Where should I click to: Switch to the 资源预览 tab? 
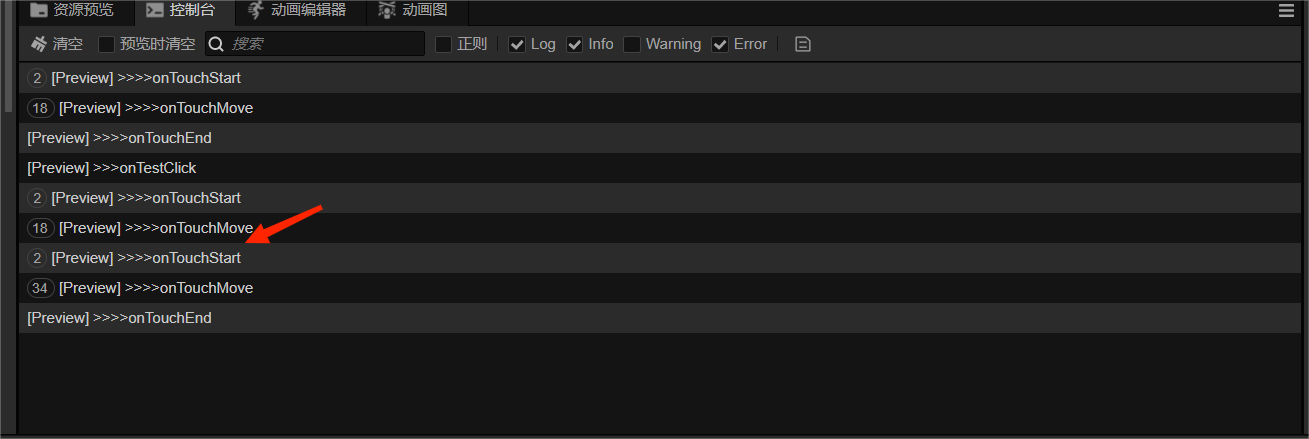click(x=82, y=11)
